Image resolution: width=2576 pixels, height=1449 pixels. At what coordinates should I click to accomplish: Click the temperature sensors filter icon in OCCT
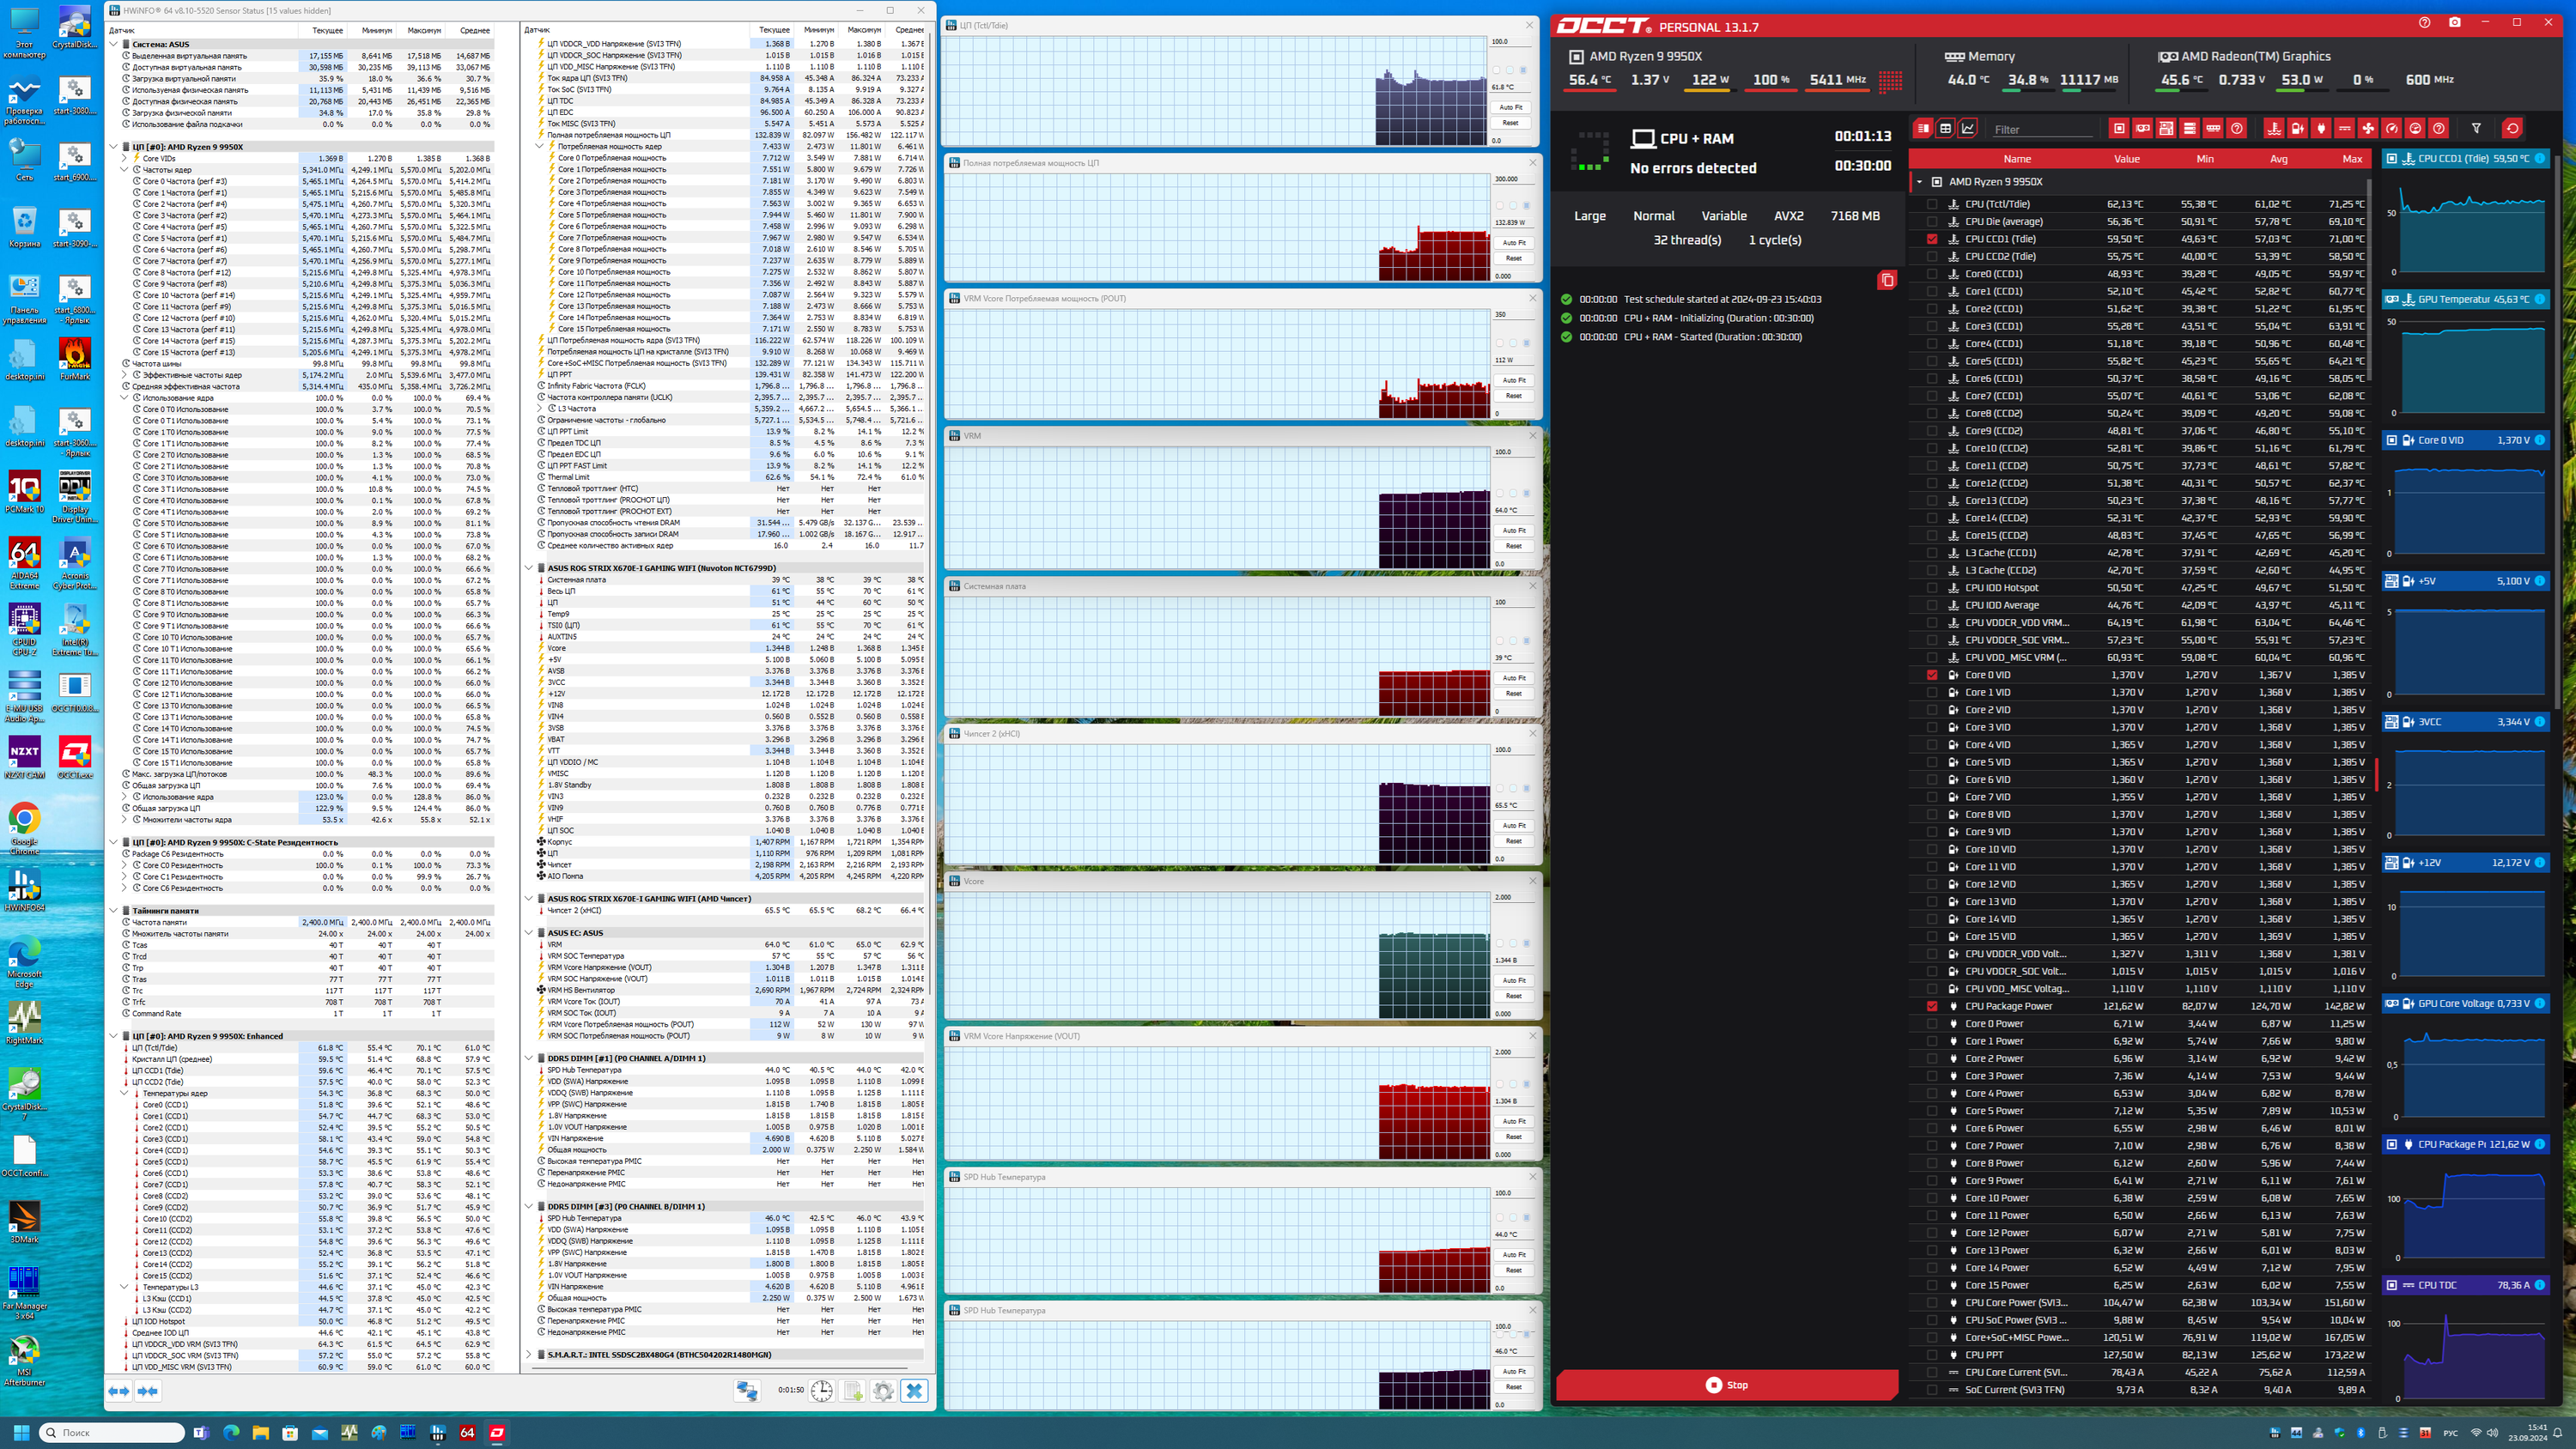click(2273, 129)
